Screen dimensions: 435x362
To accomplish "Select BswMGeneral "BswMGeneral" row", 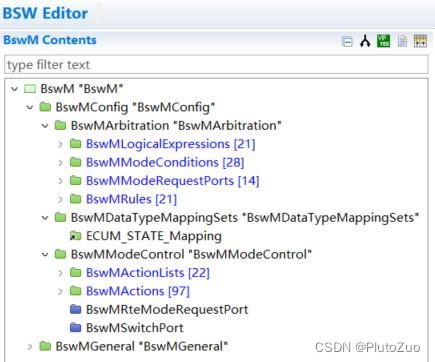I will pos(142,346).
